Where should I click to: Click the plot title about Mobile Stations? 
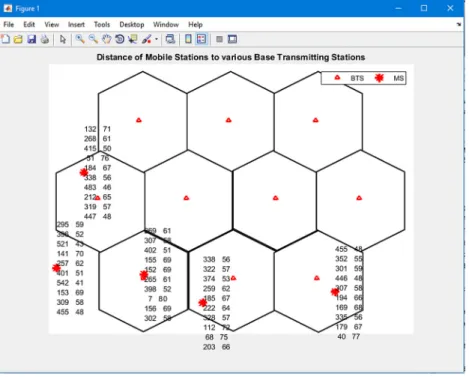231,57
